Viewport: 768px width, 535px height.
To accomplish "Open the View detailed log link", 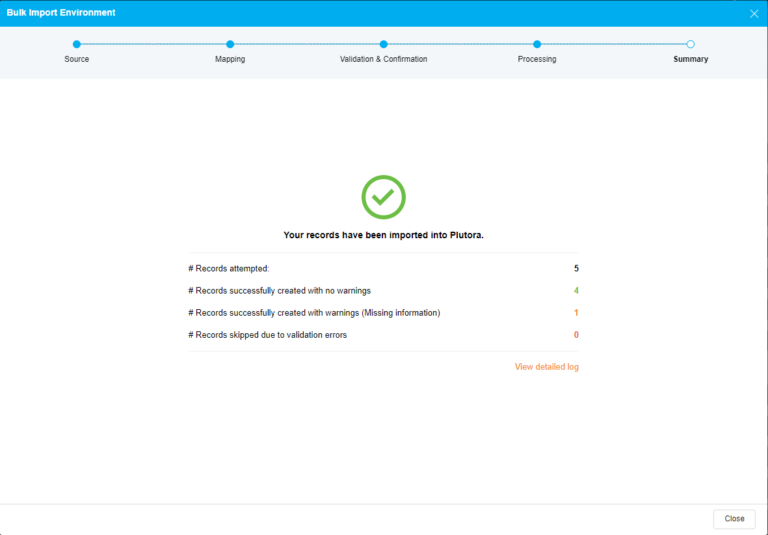I will [x=546, y=367].
